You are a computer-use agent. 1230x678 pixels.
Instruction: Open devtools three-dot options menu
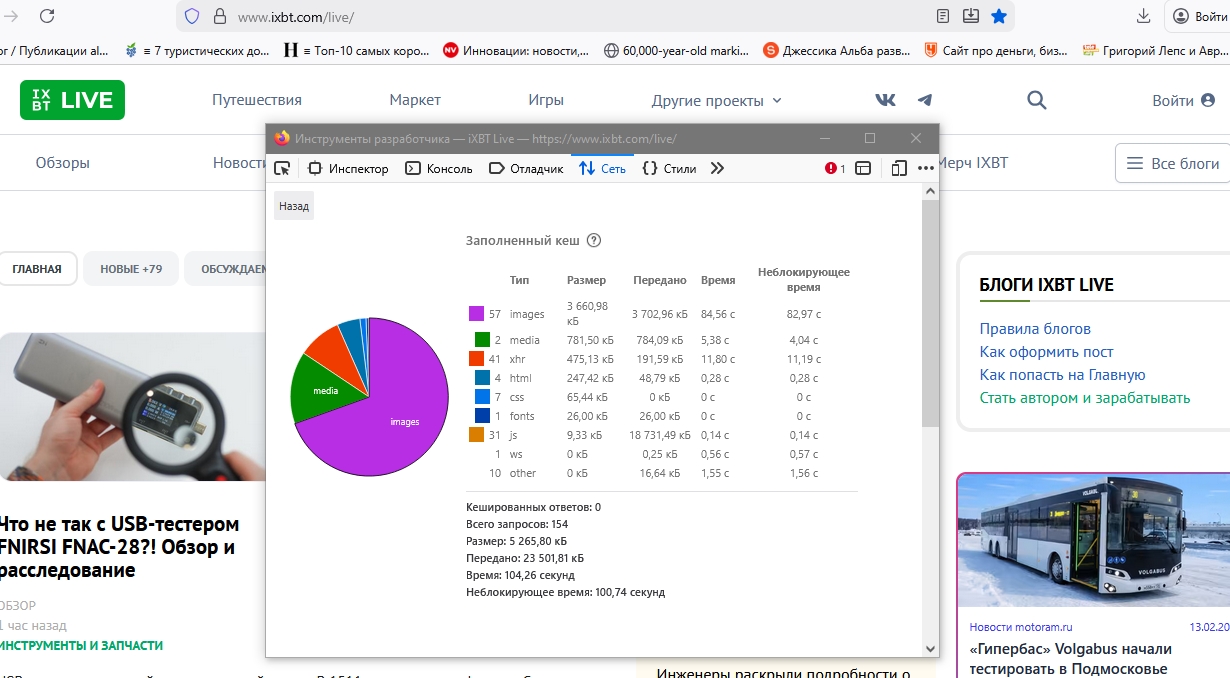click(925, 168)
